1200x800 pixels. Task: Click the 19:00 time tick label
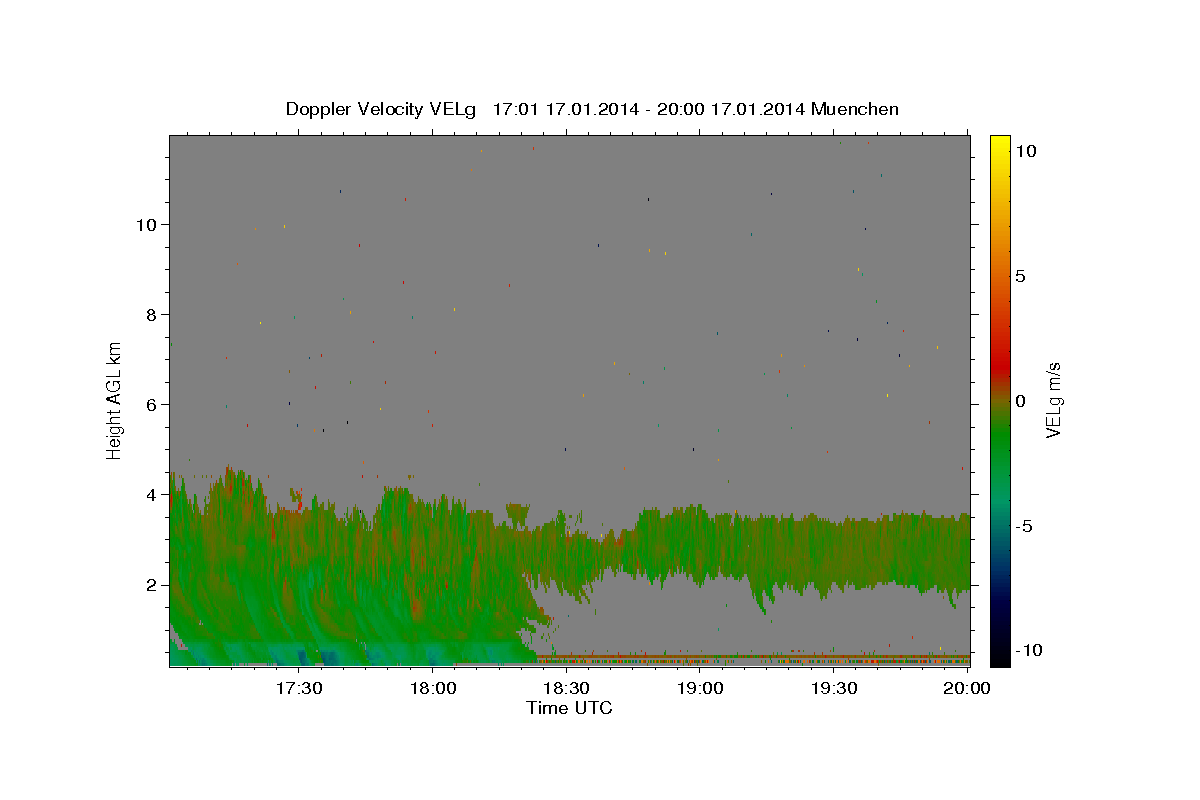pyautogui.click(x=700, y=688)
